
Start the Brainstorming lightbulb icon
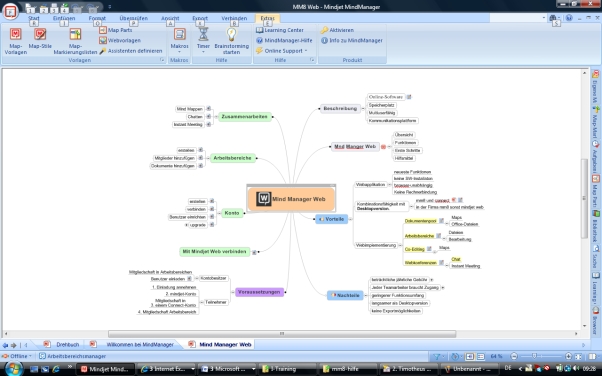pyautogui.click(x=232, y=35)
